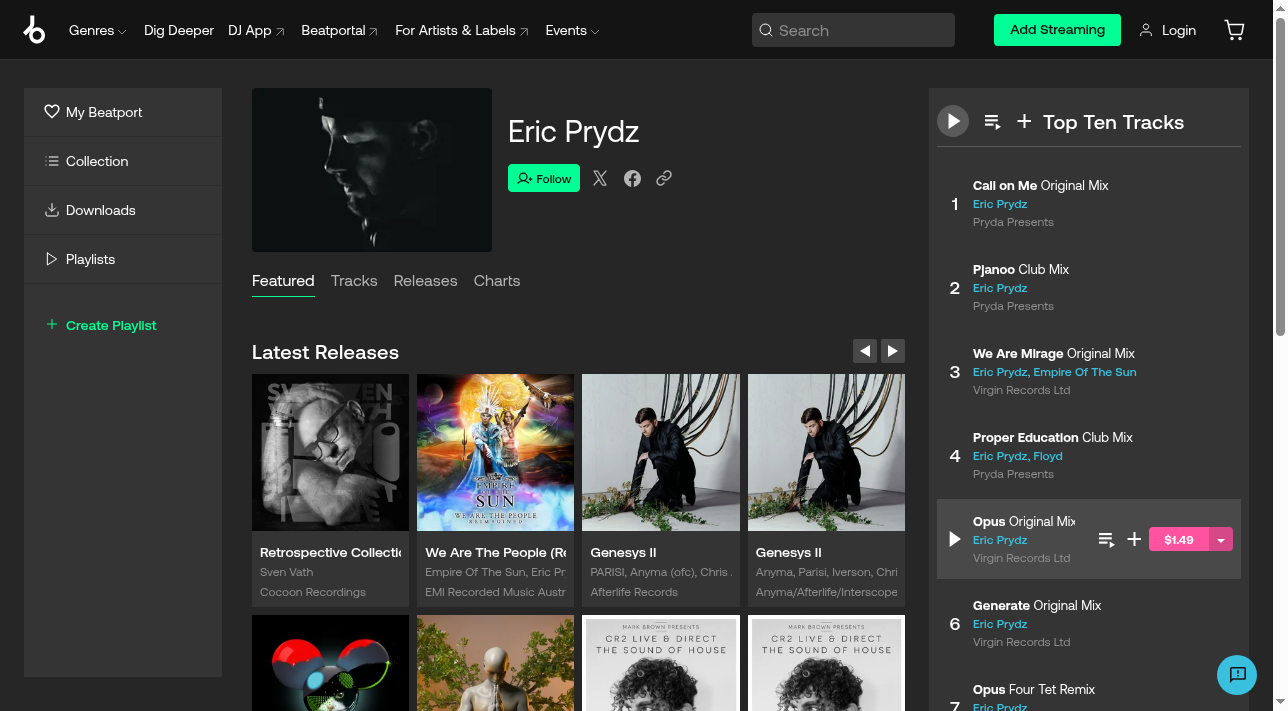
Task: Add Opus Original Mix to queue
Action: point(1106,539)
